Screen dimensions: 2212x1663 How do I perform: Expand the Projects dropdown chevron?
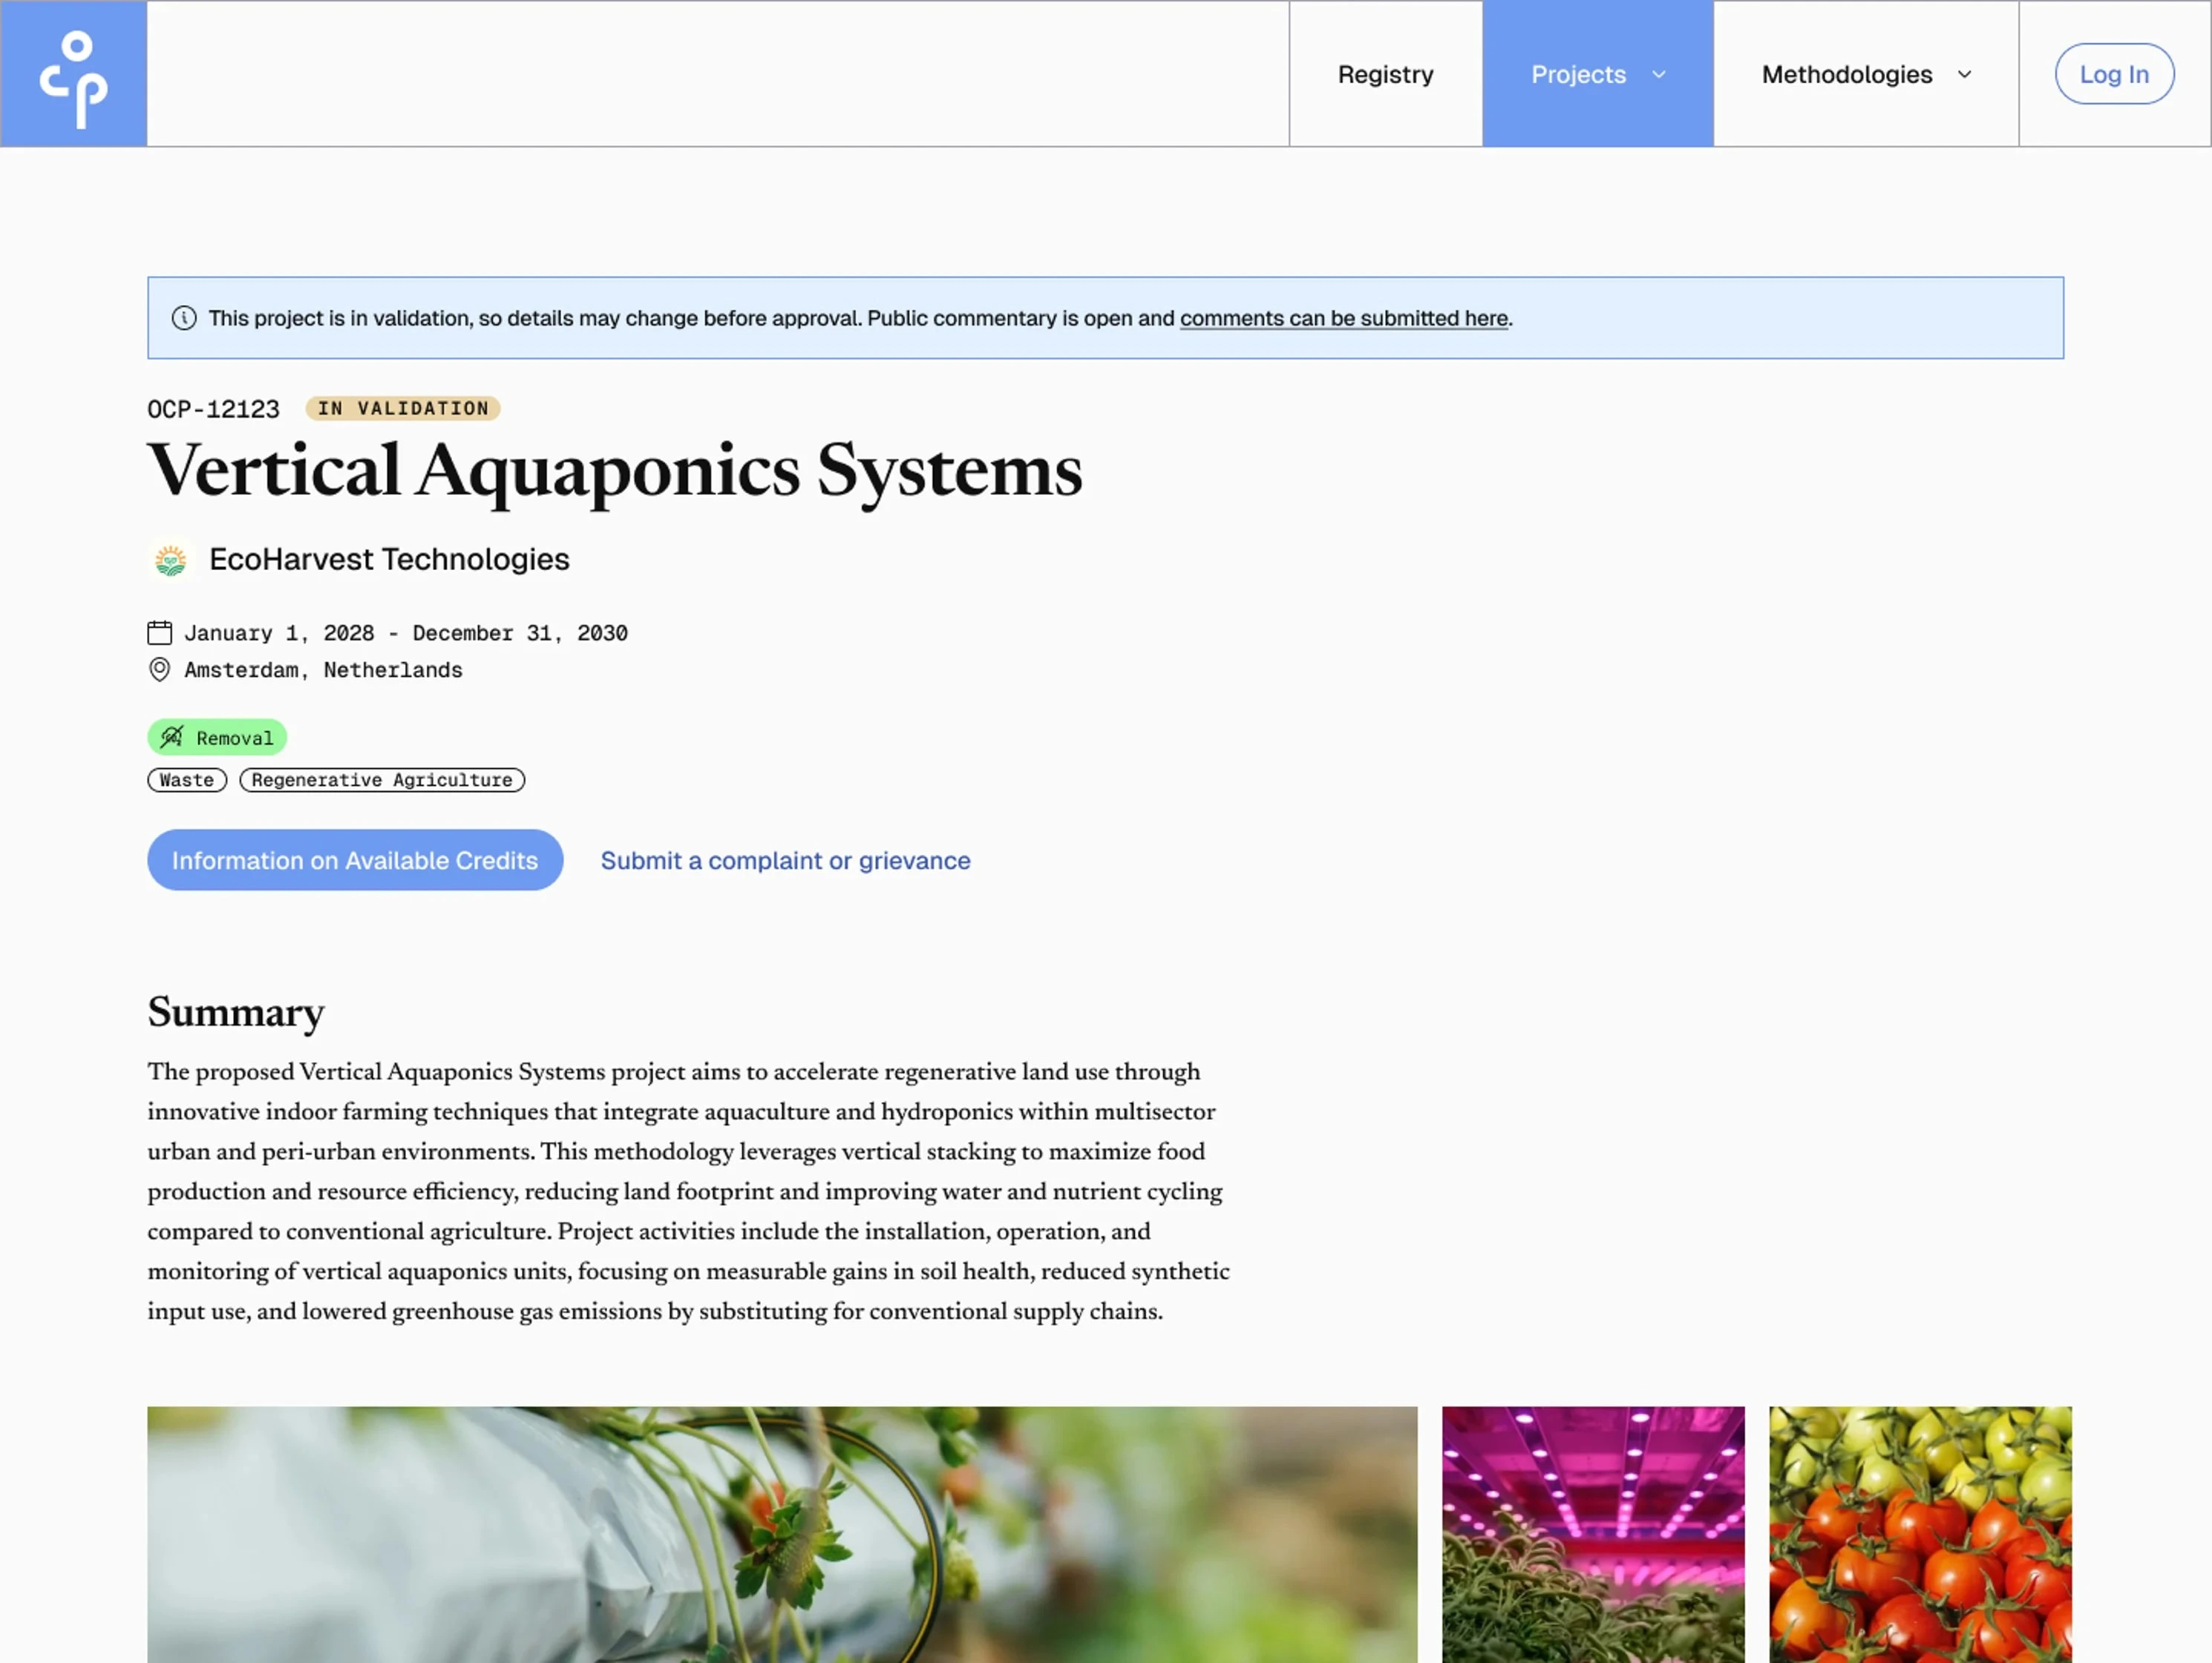pos(1659,75)
